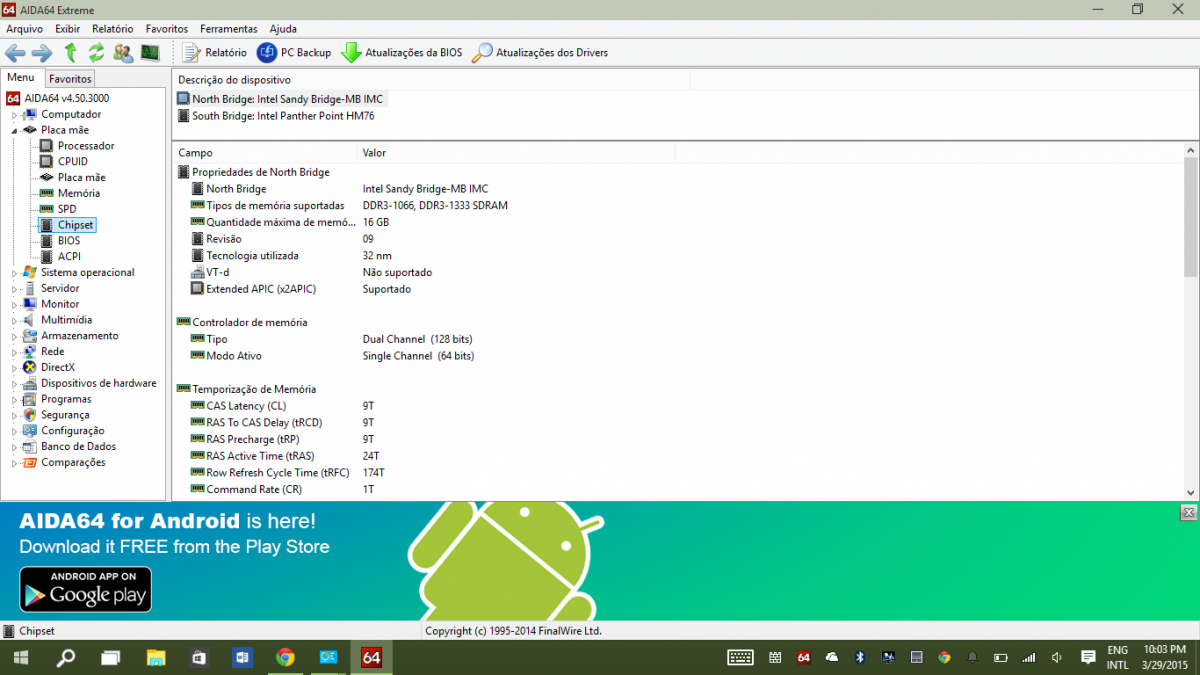
Task: Check Atualizações dos Drivers
Action: 540,52
